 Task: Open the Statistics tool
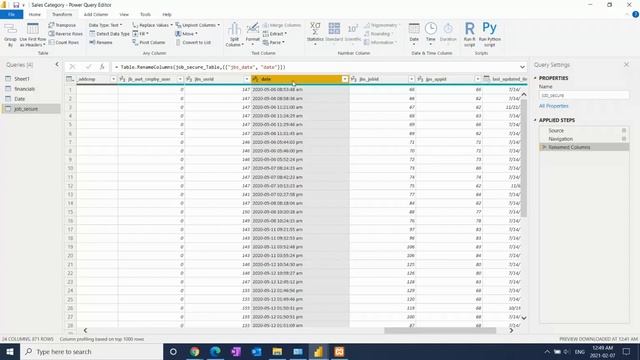[315, 33]
